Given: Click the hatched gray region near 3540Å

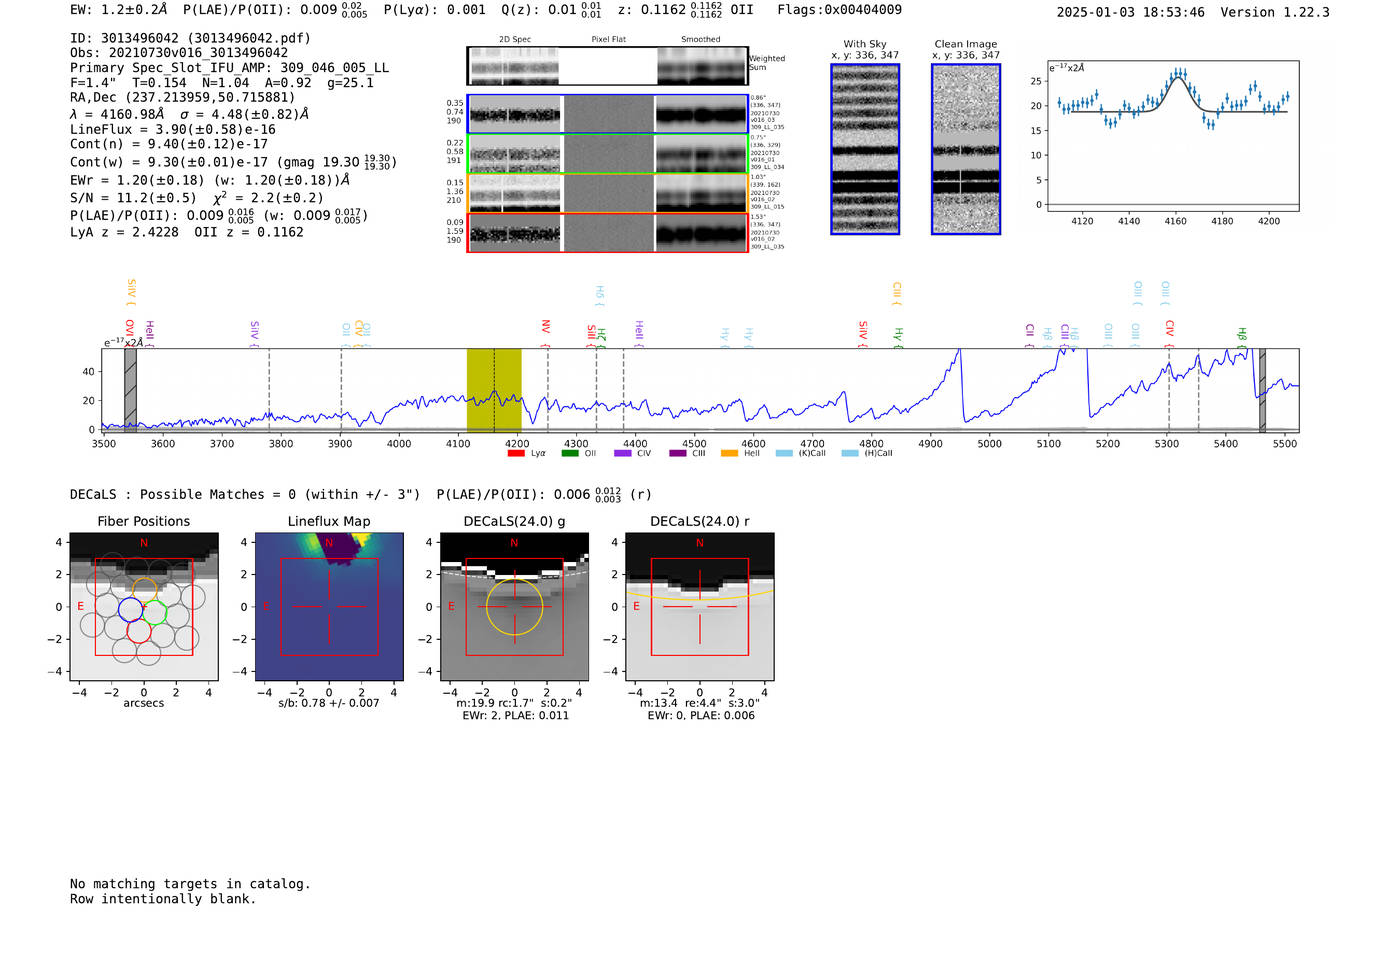Looking at the screenshot, I should tap(130, 390).
